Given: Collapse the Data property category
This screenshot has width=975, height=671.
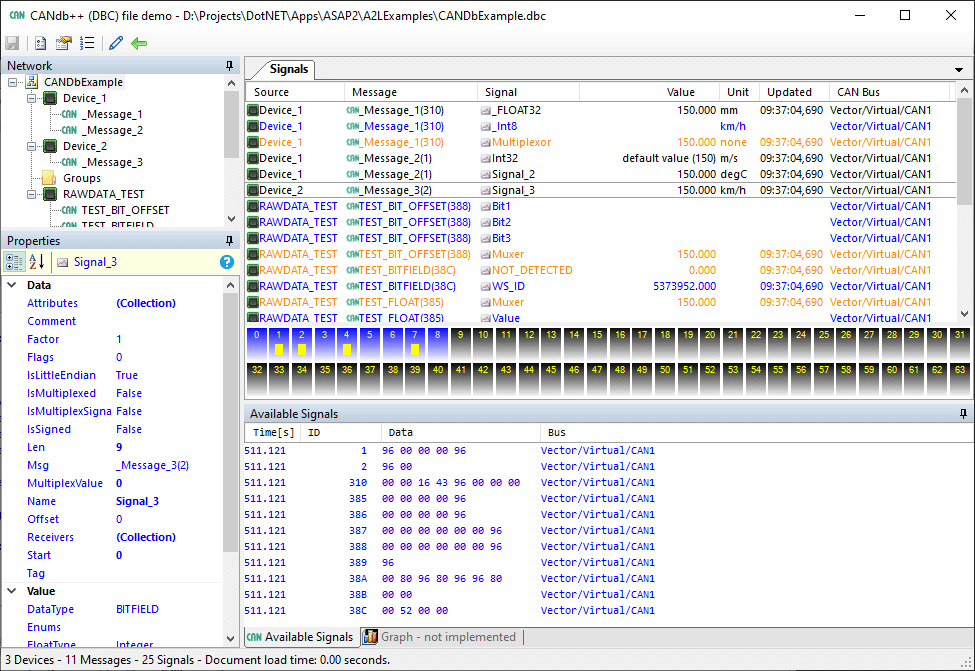Looking at the screenshot, I should [12, 285].
